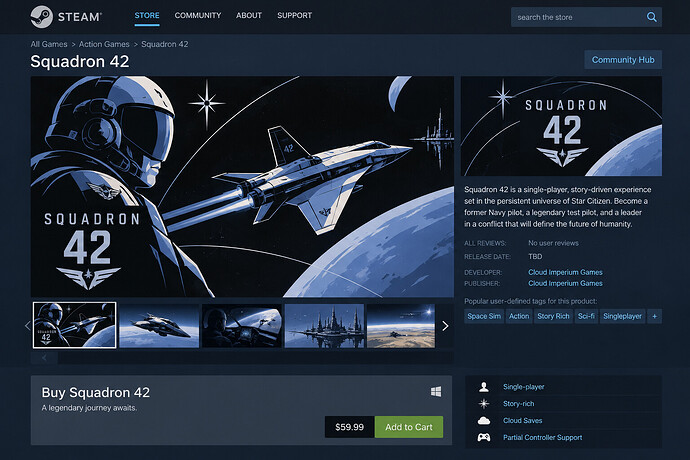Select the Story Rich tag
Viewport: 690px width, 460px height.
[553, 316]
